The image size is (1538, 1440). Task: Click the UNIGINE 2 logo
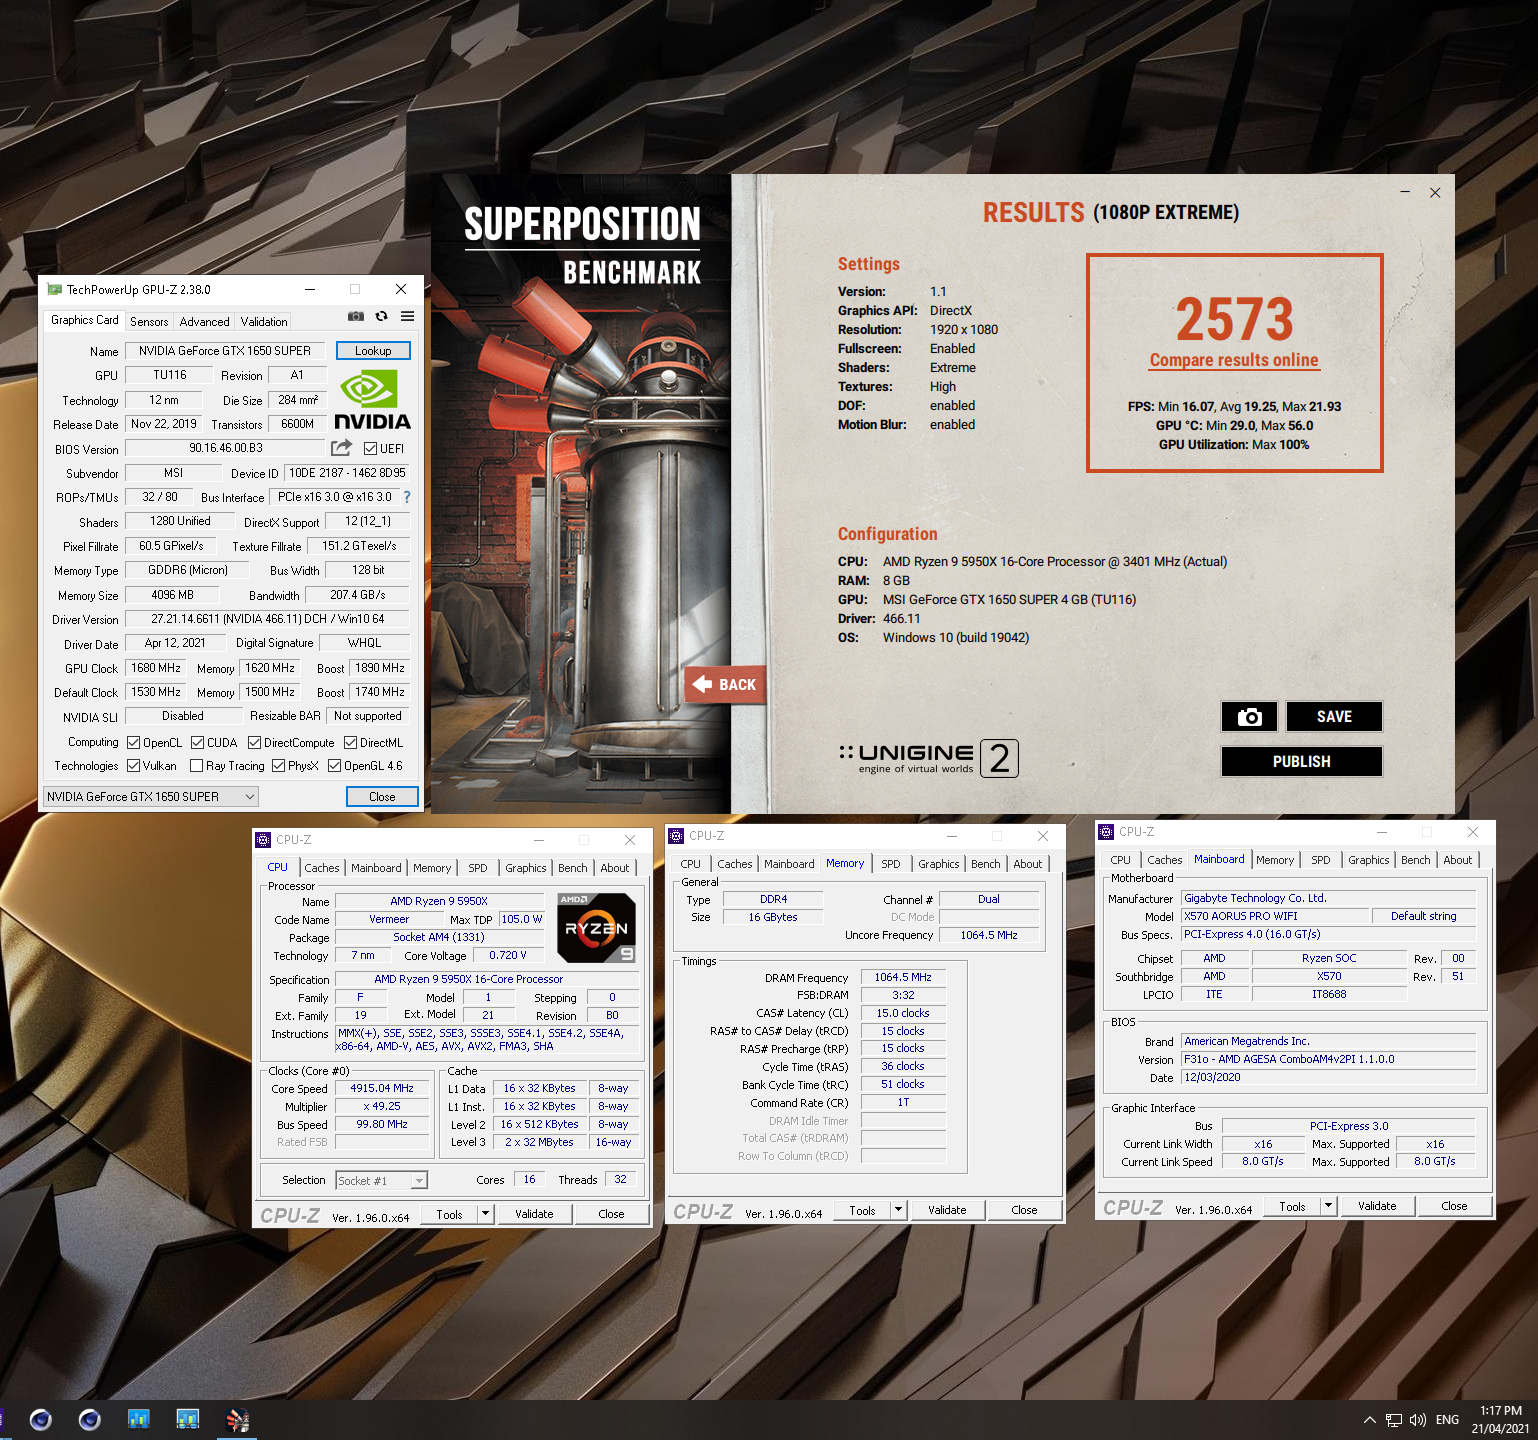point(928,758)
